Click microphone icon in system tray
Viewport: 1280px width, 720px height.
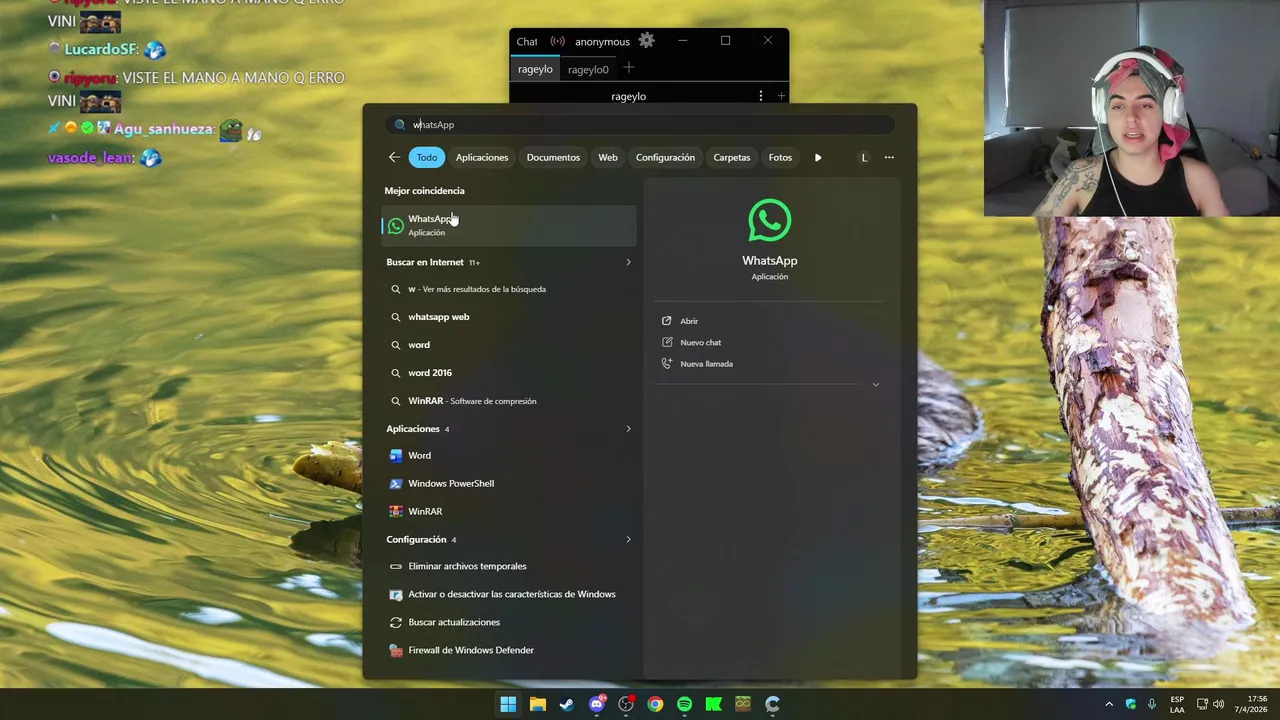coord(1152,704)
